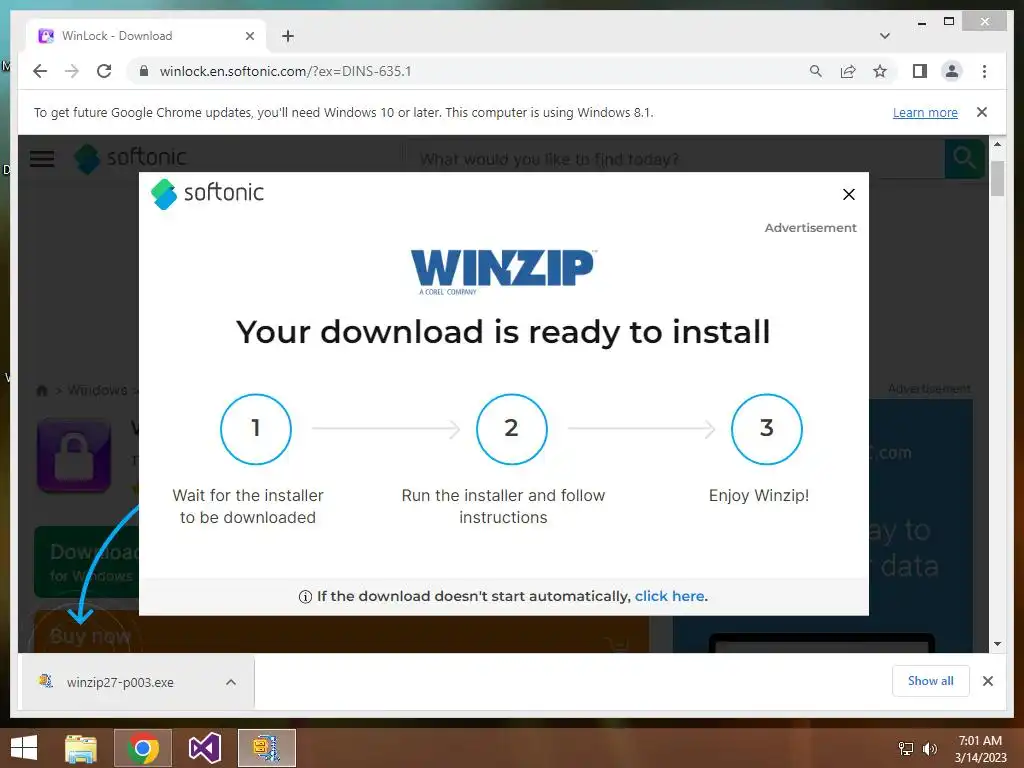This screenshot has height=768, width=1024.
Task: Open the WinZip installer taskbar icon
Action: 266,748
